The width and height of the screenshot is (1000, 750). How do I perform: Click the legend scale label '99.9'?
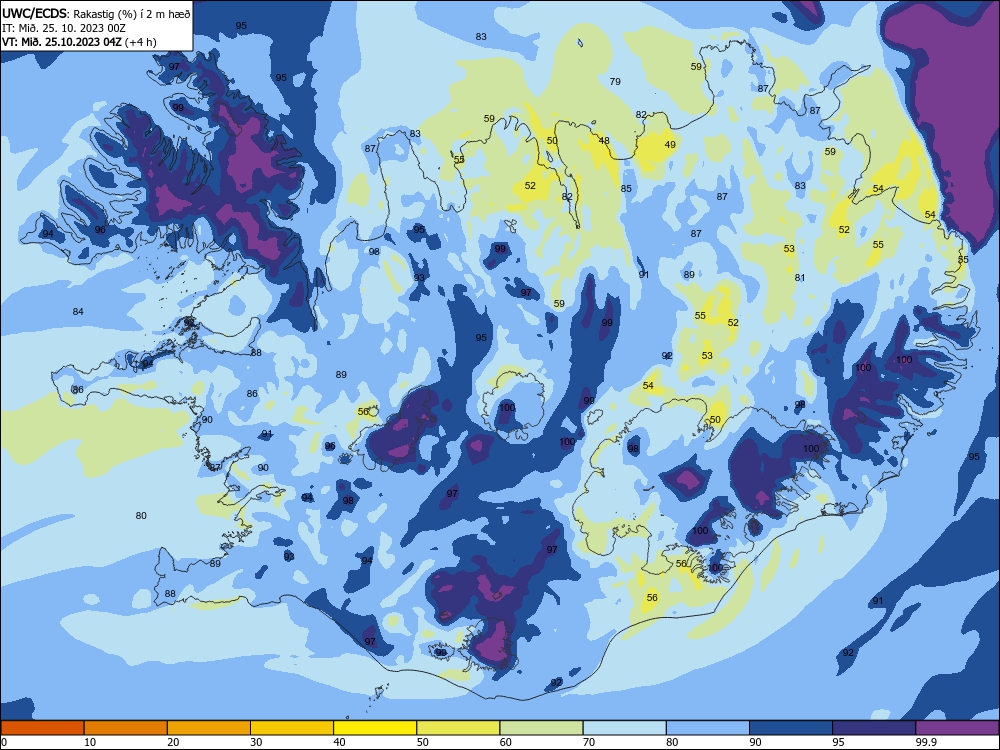925,742
